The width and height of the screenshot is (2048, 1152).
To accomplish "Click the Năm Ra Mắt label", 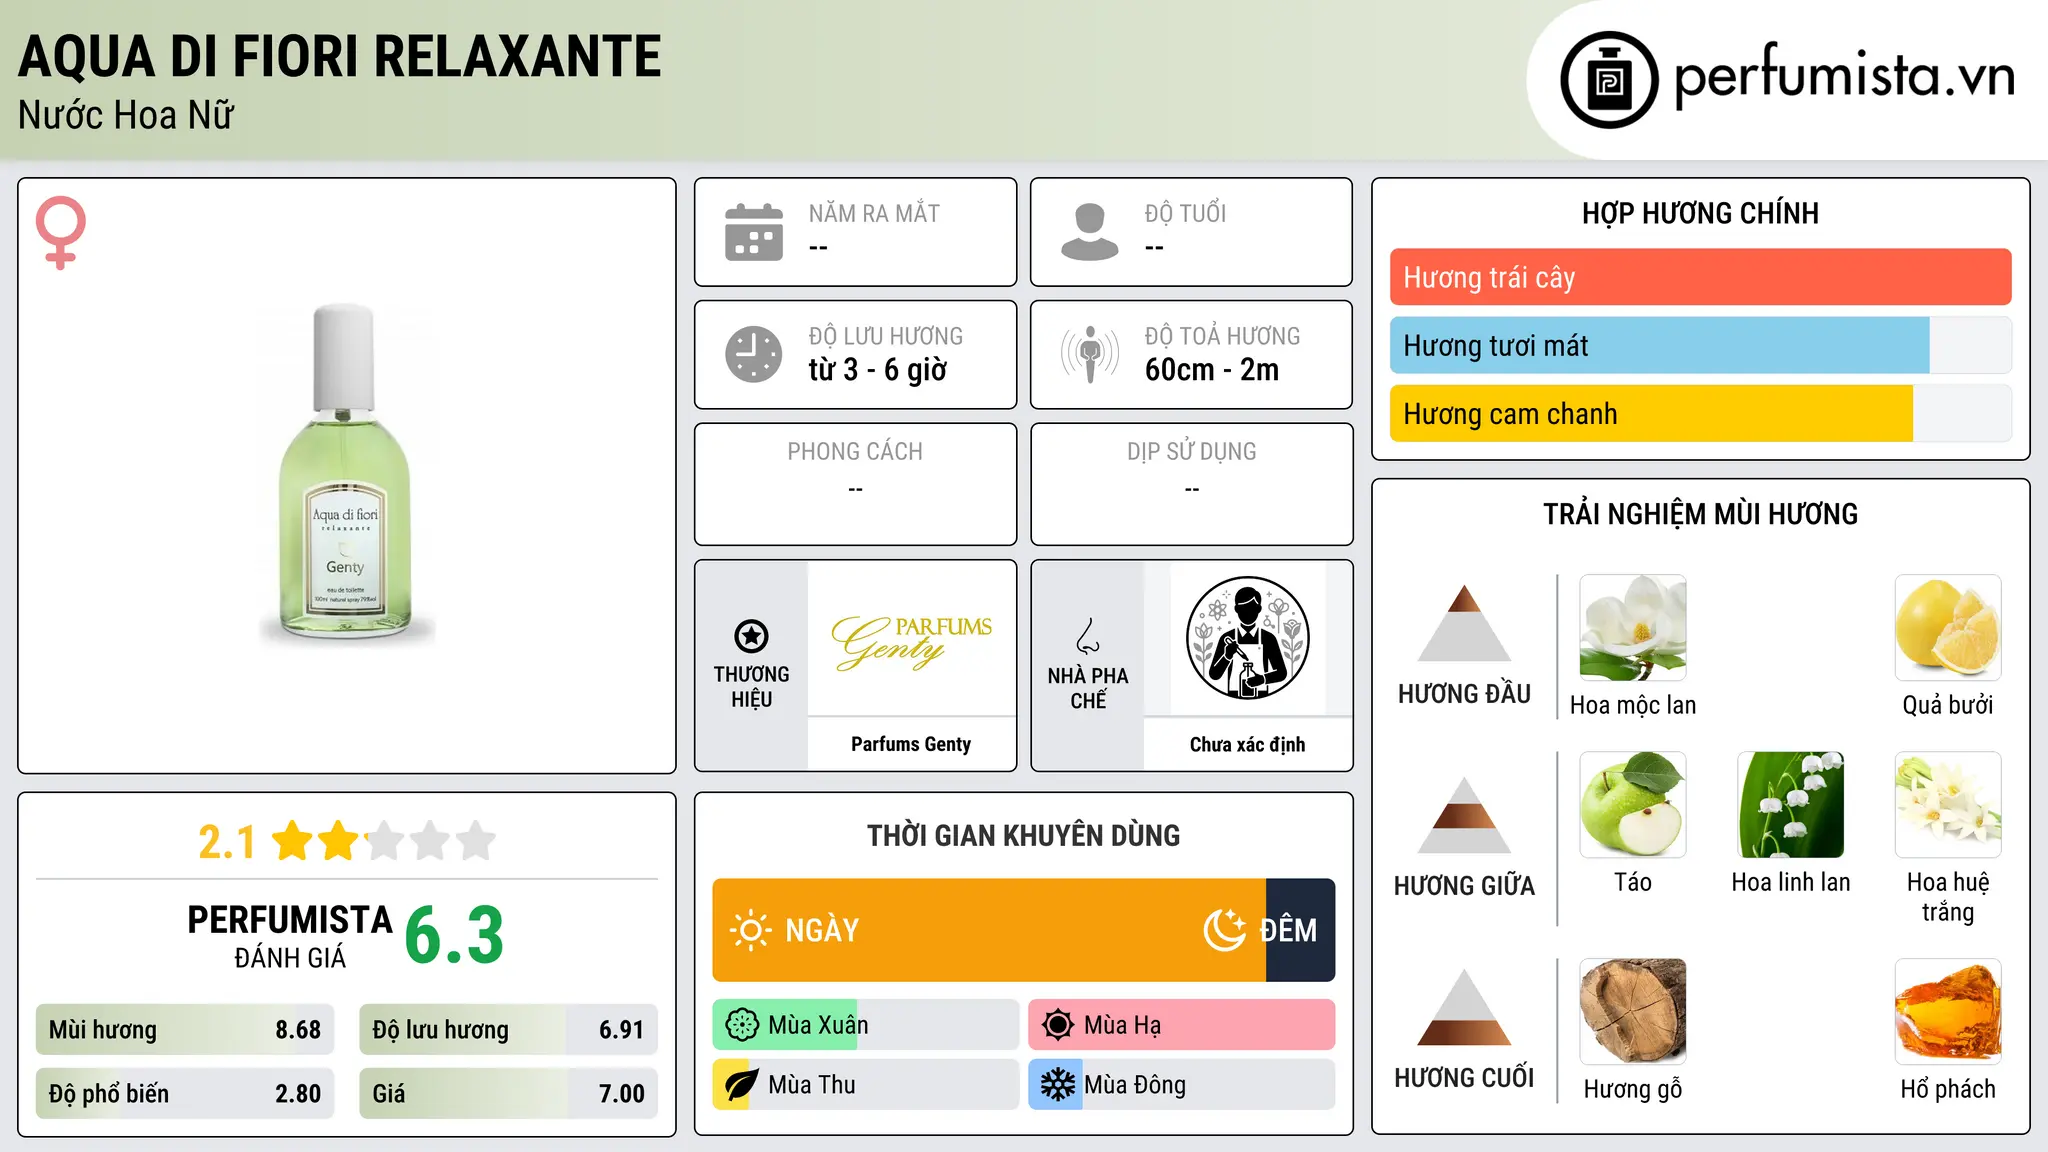I will tap(874, 213).
